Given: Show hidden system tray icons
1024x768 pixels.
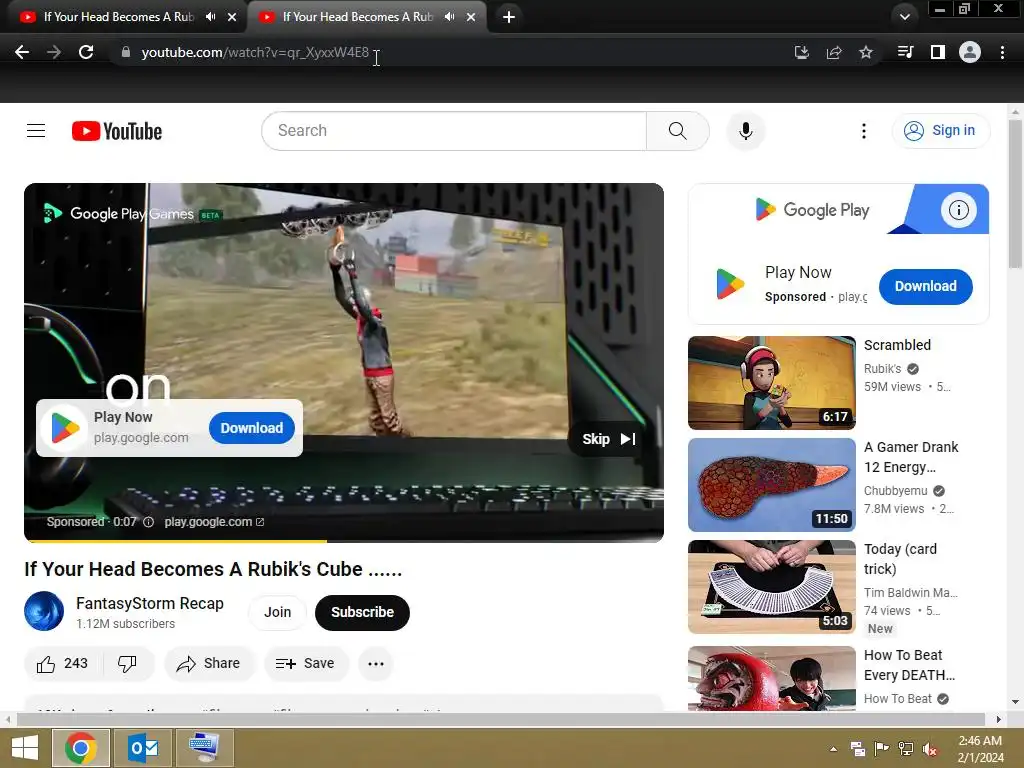Looking at the screenshot, I should pos(833,749).
